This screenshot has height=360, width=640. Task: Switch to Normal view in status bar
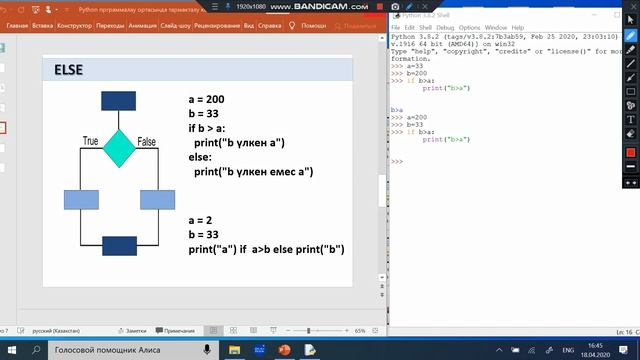pyautogui.click(x=213, y=331)
